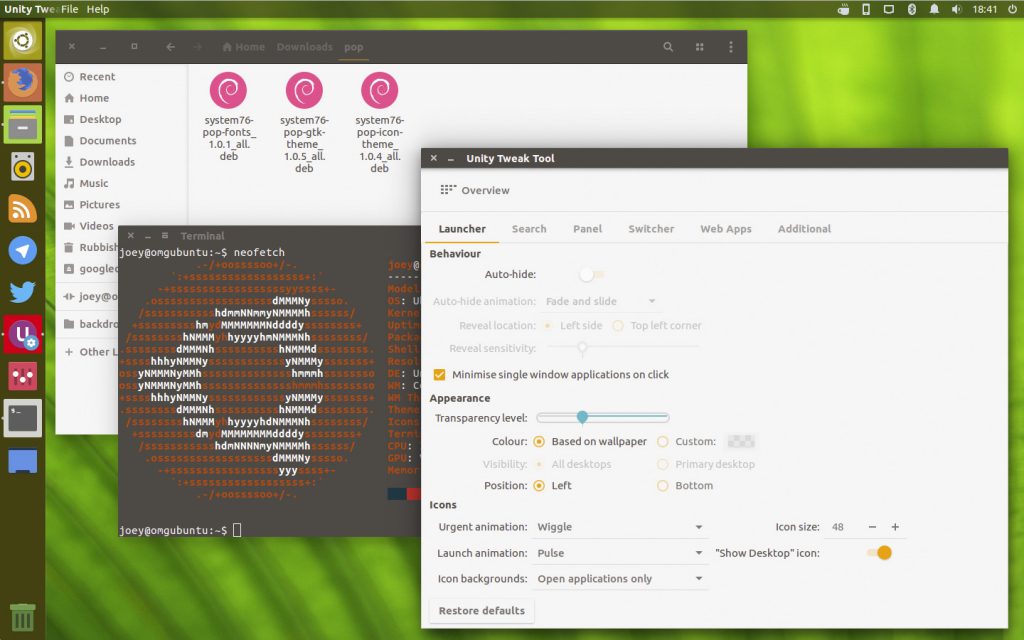1024x640 pixels.
Task: Open Icon backgrounds dropdown
Action: [620, 579]
